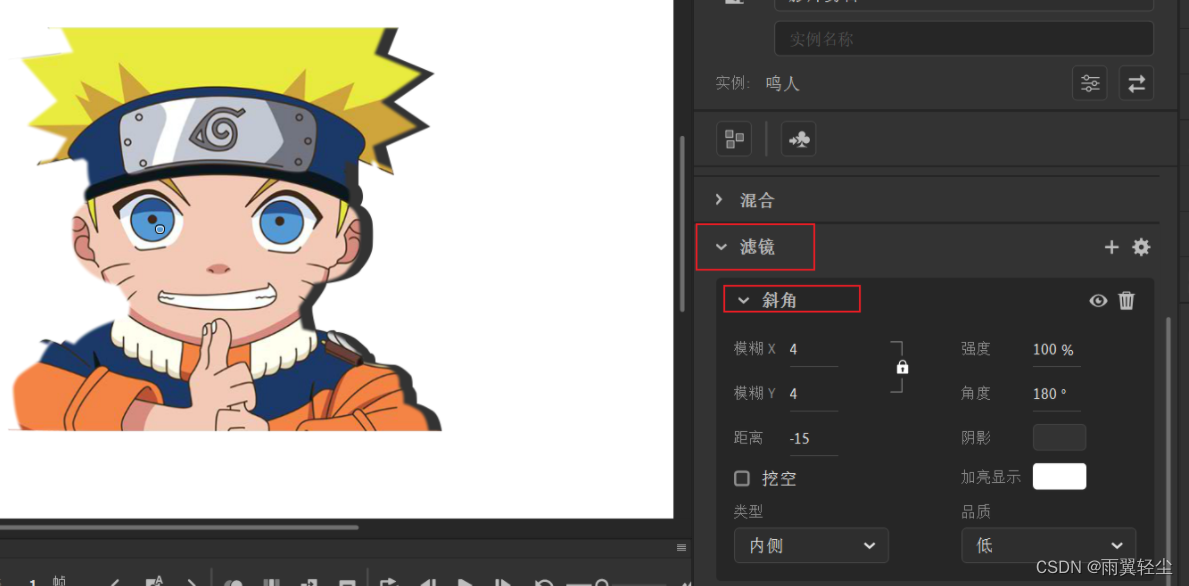
Task: Click the 阴影 label
Action: pos(976,437)
